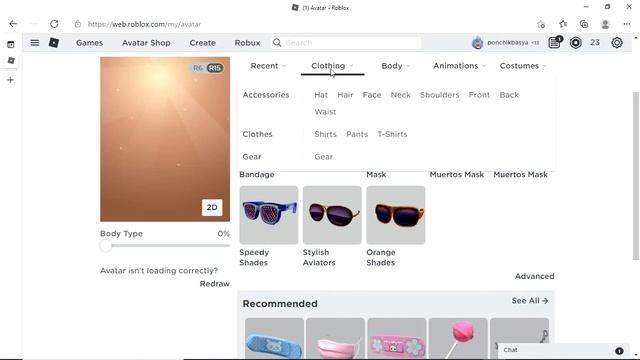Select Hair in Accessories submenu
This screenshot has height=360, width=640.
(345, 95)
